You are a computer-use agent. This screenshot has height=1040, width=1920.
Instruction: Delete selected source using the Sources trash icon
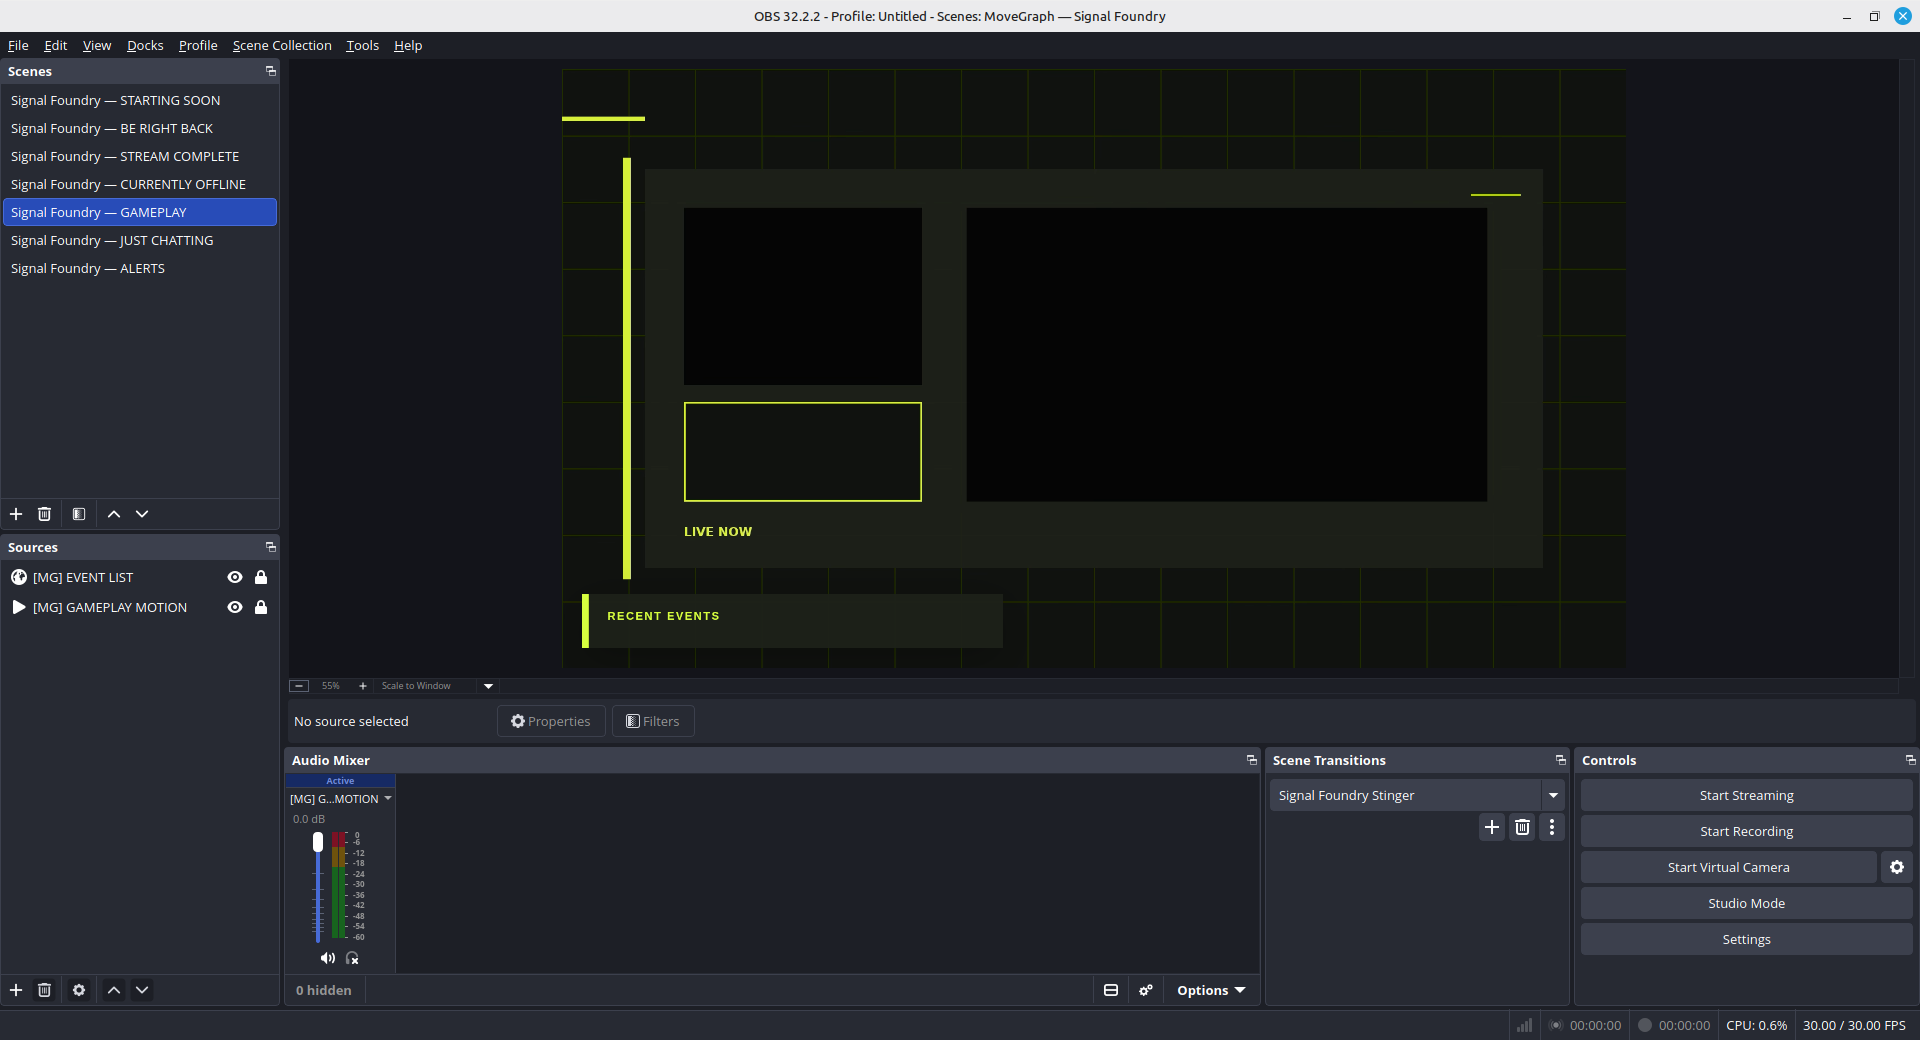click(x=44, y=990)
